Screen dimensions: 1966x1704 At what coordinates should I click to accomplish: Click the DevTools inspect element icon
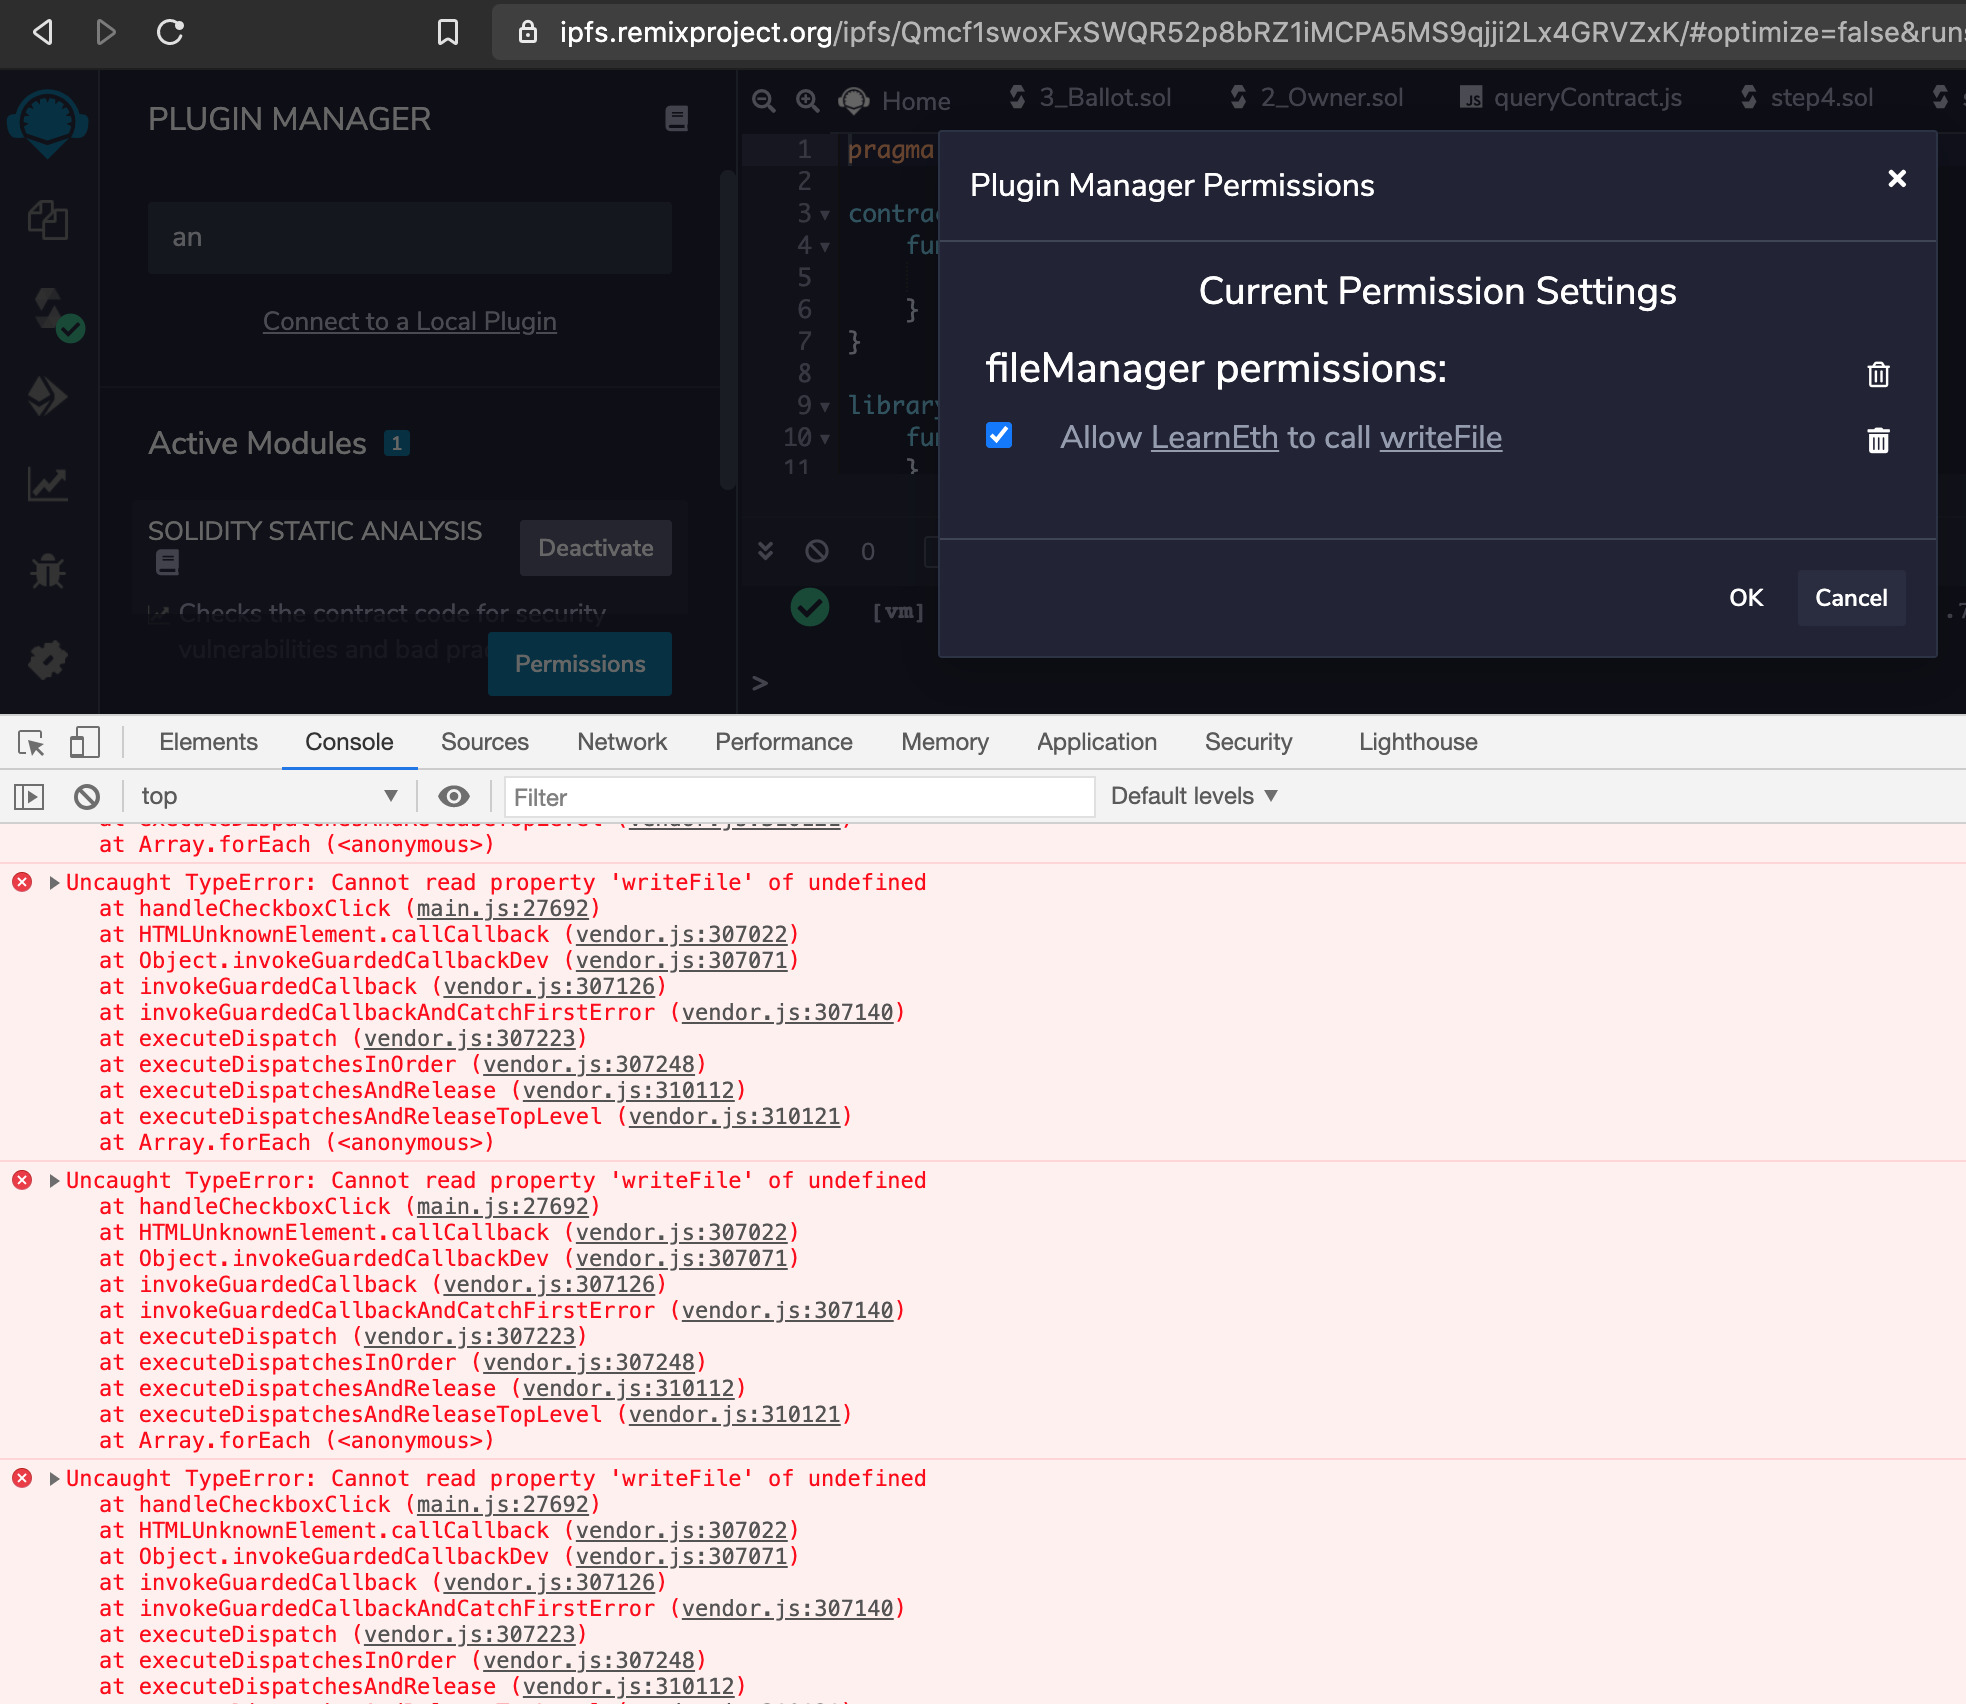coord(31,742)
